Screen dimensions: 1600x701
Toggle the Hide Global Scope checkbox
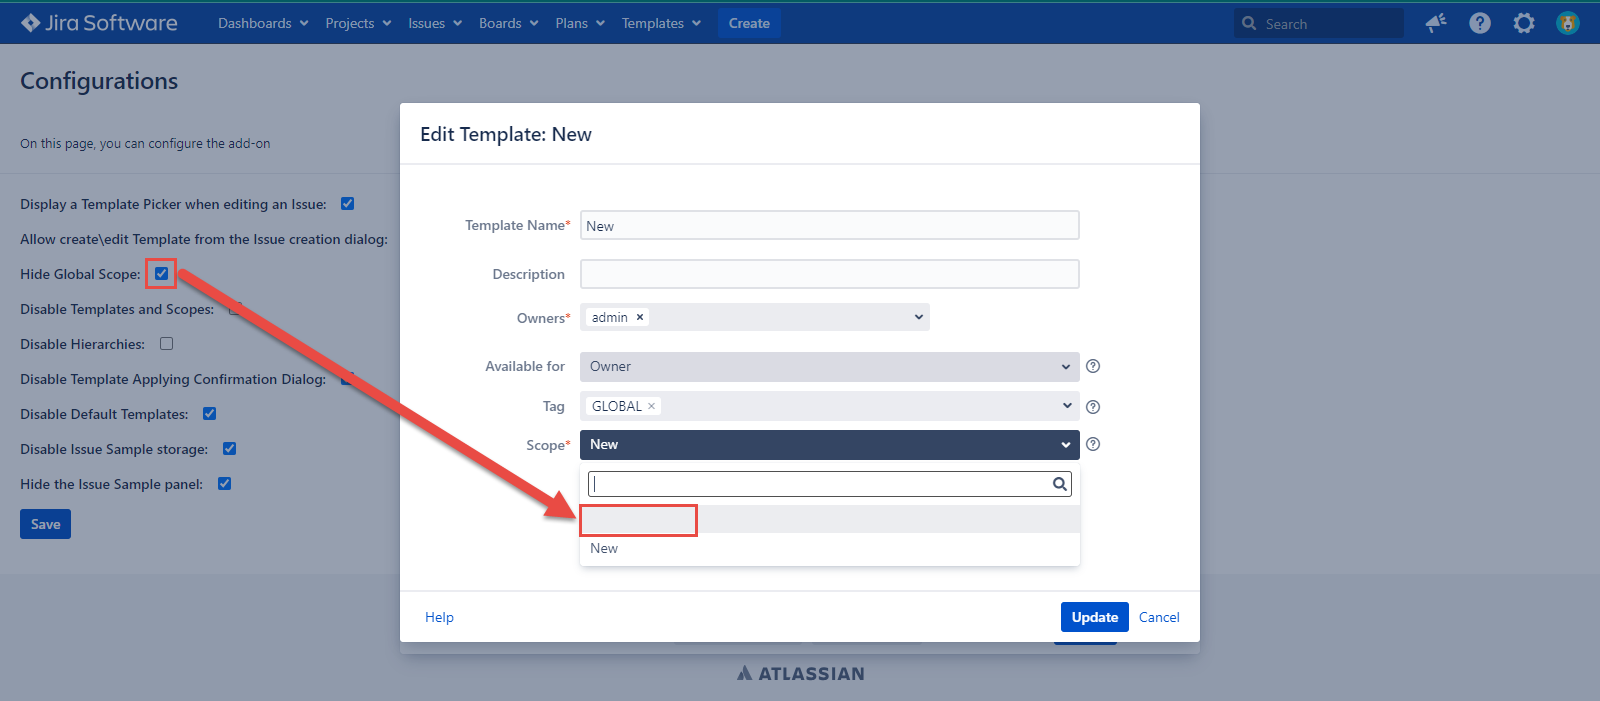[x=161, y=274]
